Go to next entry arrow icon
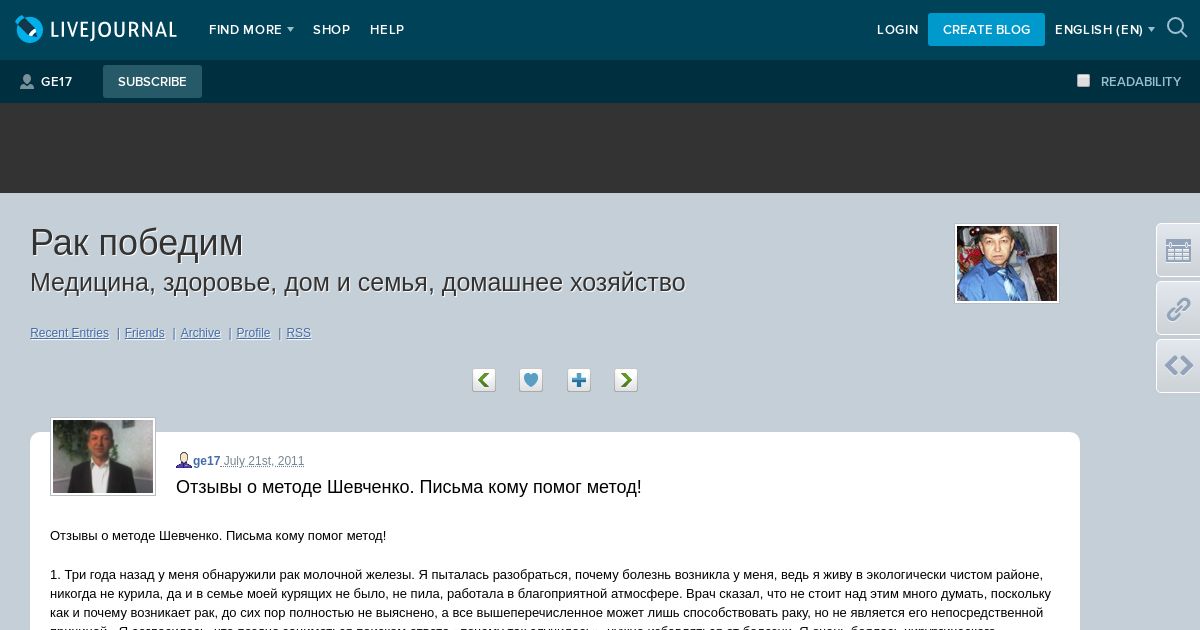This screenshot has height=630, width=1200. pos(626,380)
